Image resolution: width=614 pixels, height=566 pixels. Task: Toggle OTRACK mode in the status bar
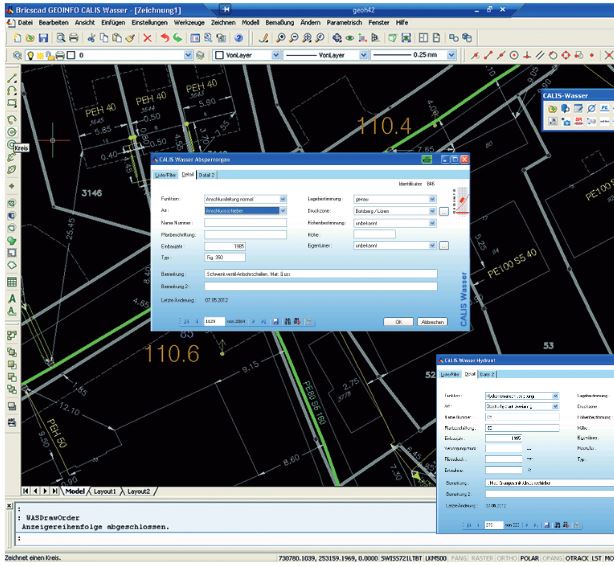click(577, 558)
